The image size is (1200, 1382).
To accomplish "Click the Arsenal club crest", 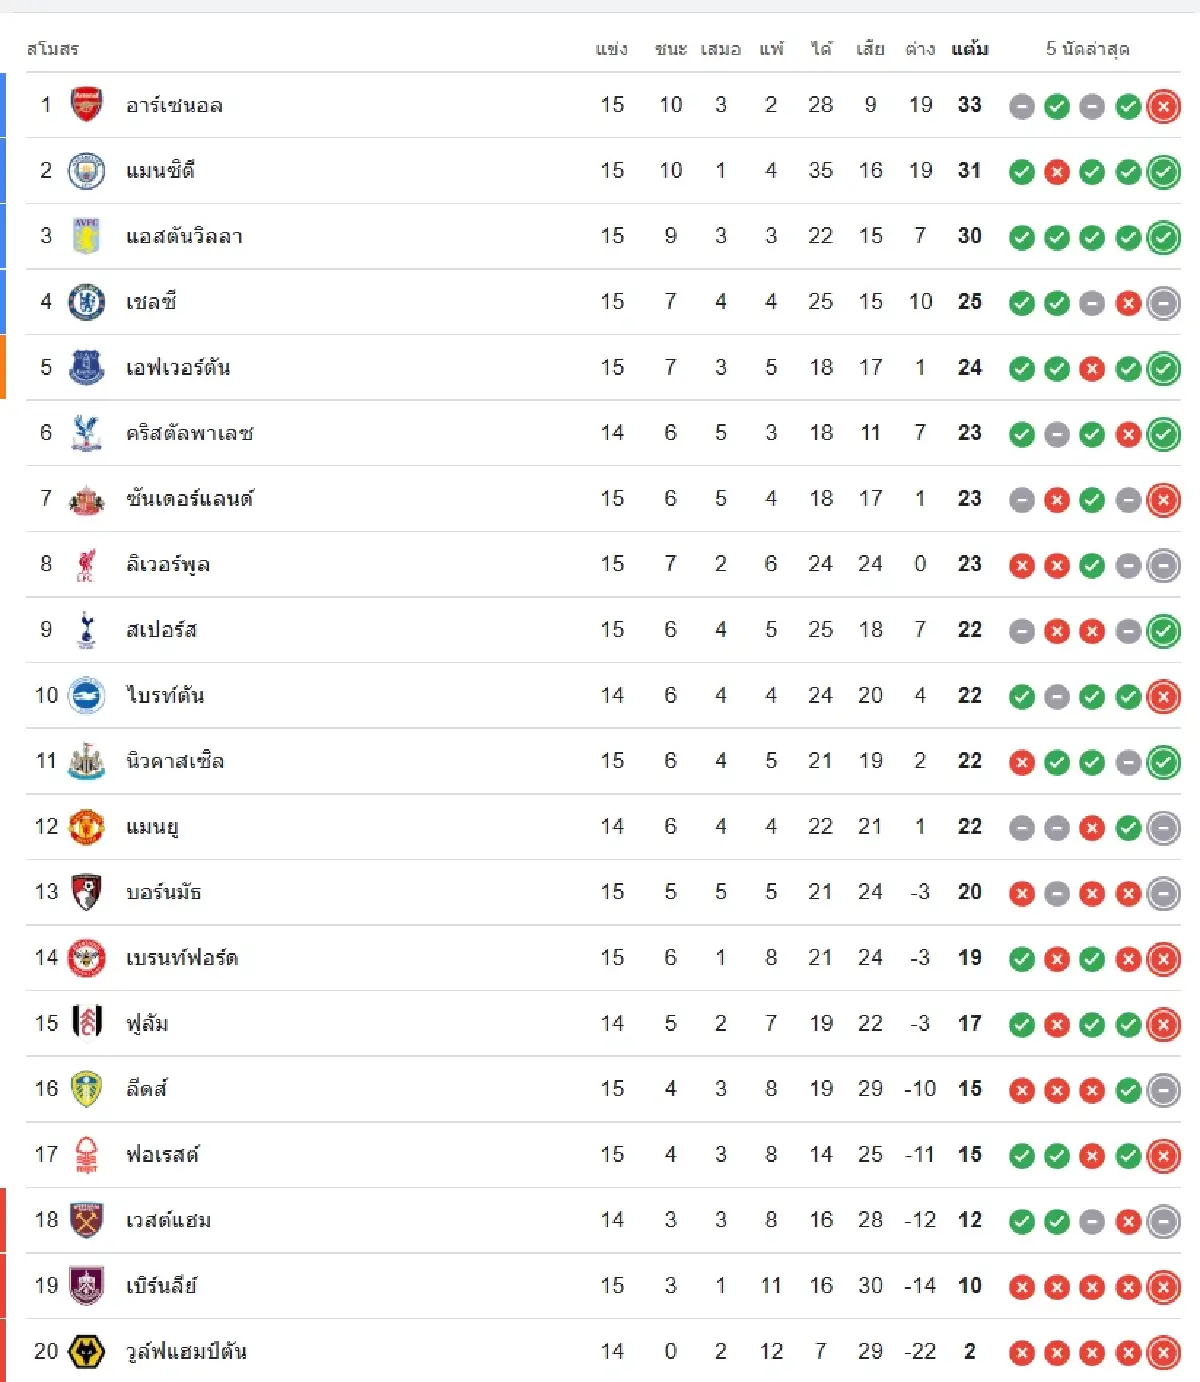I will [x=87, y=105].
